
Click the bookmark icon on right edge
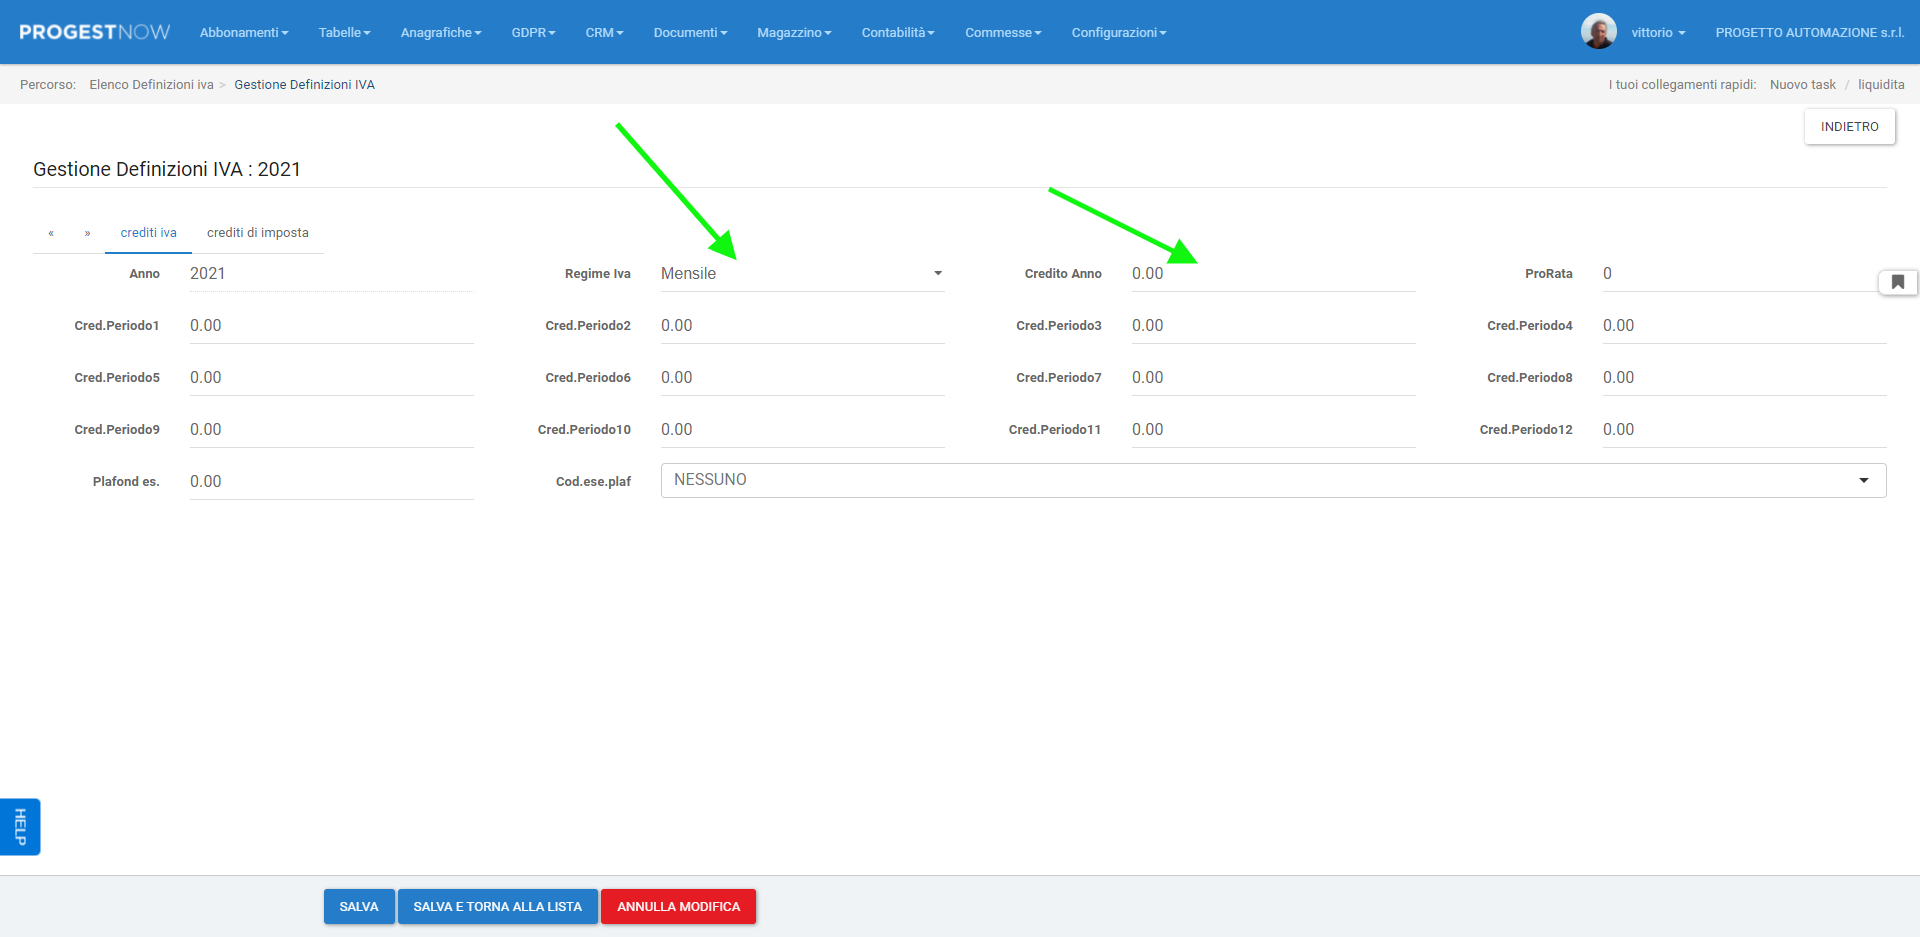(1897, 283)
